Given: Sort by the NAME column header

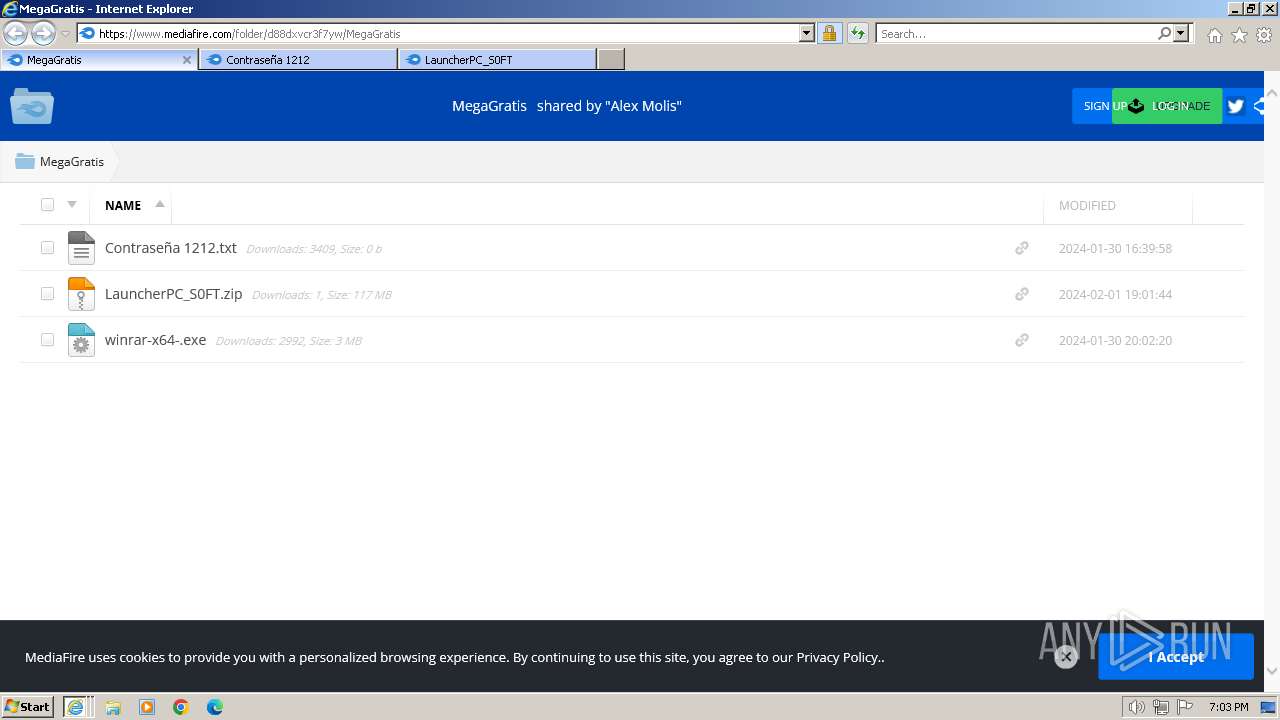Looking at the screenshot, I should pos(123,205).
